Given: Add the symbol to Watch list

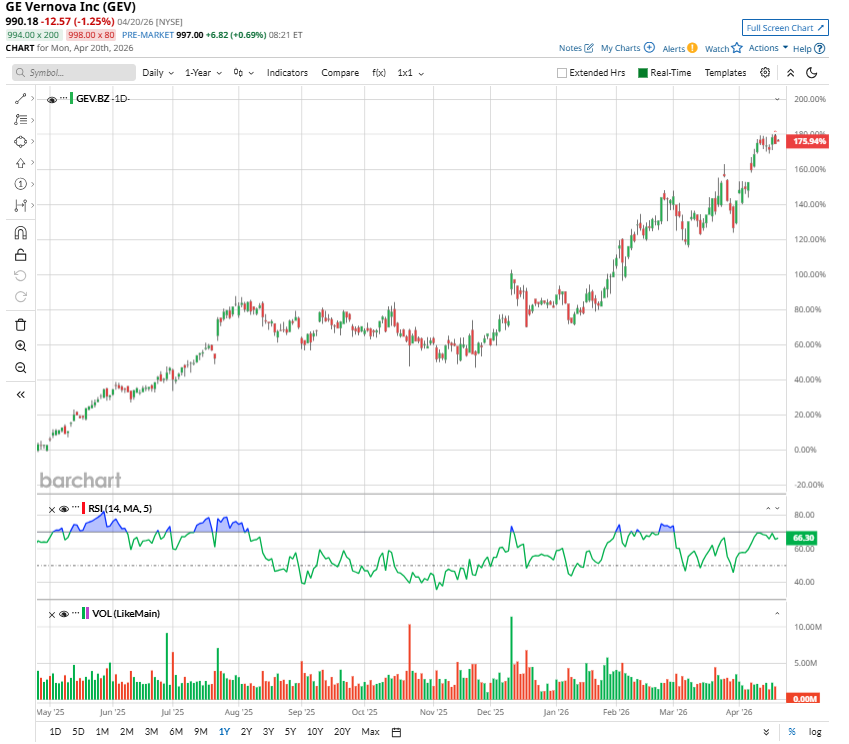Looking at the screenshot, I should (x=723, y=48).
